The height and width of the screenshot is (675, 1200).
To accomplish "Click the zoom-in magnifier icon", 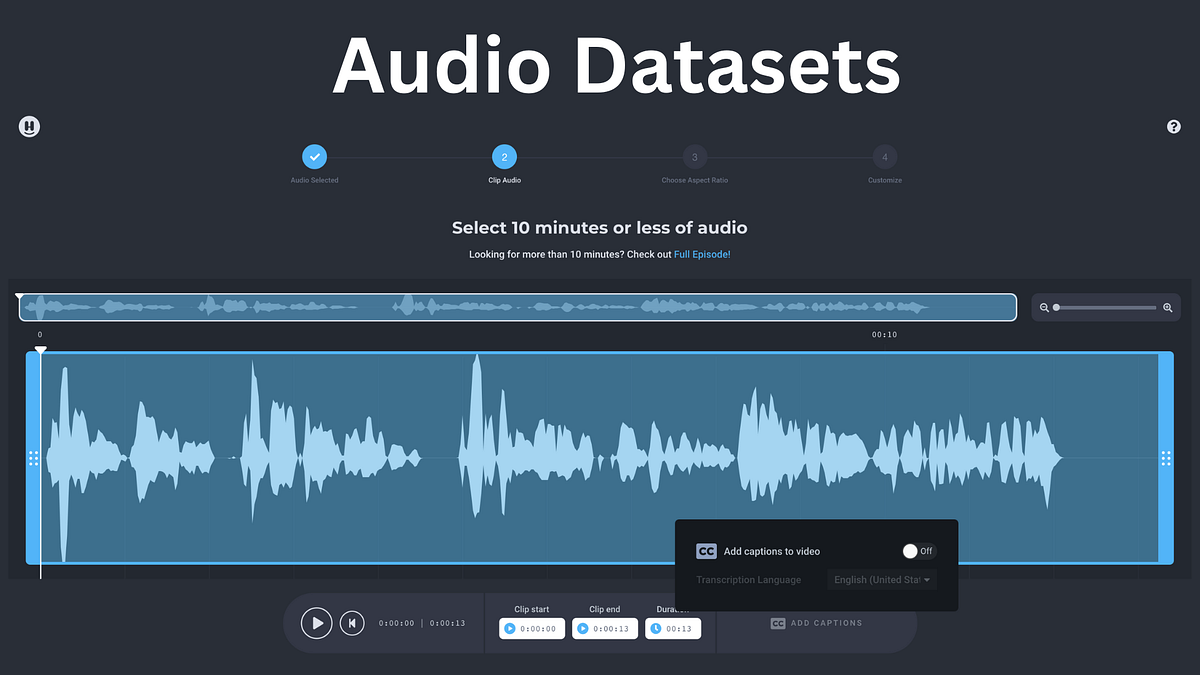I will (1168, 307).
